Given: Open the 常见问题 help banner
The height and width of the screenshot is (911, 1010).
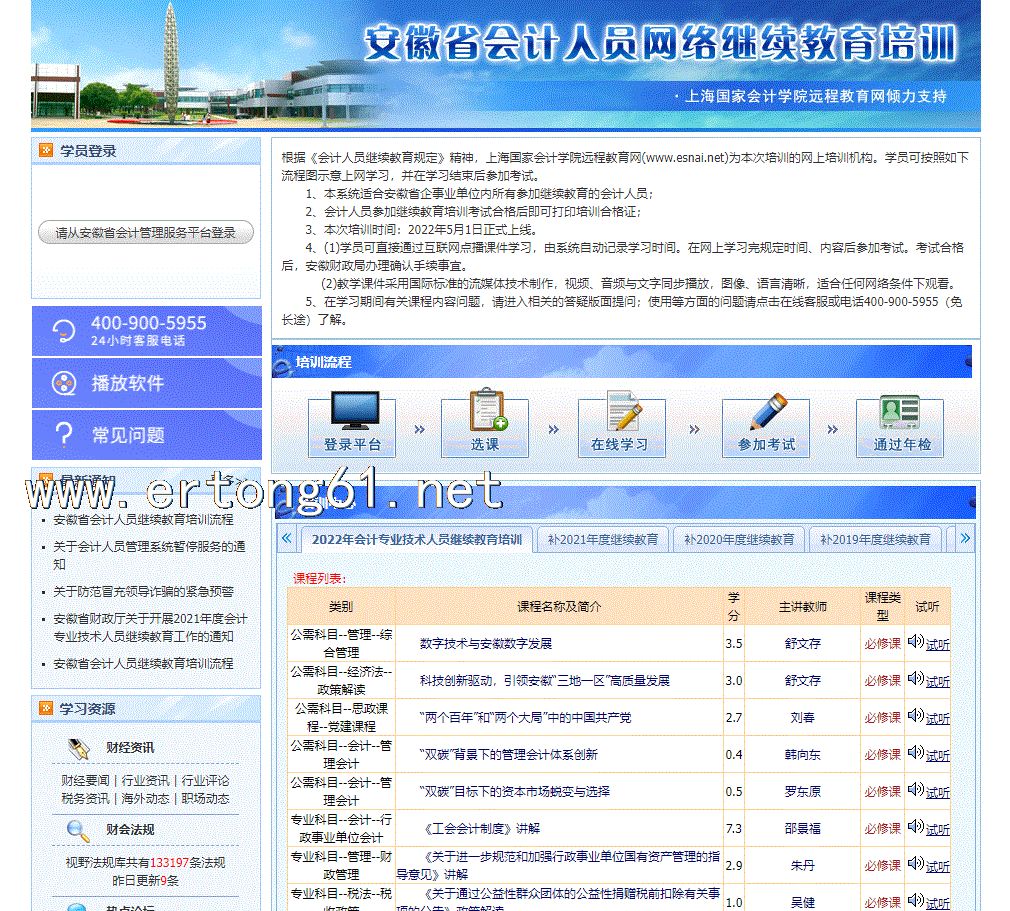Looking at the screenshot, I should 146,435.
